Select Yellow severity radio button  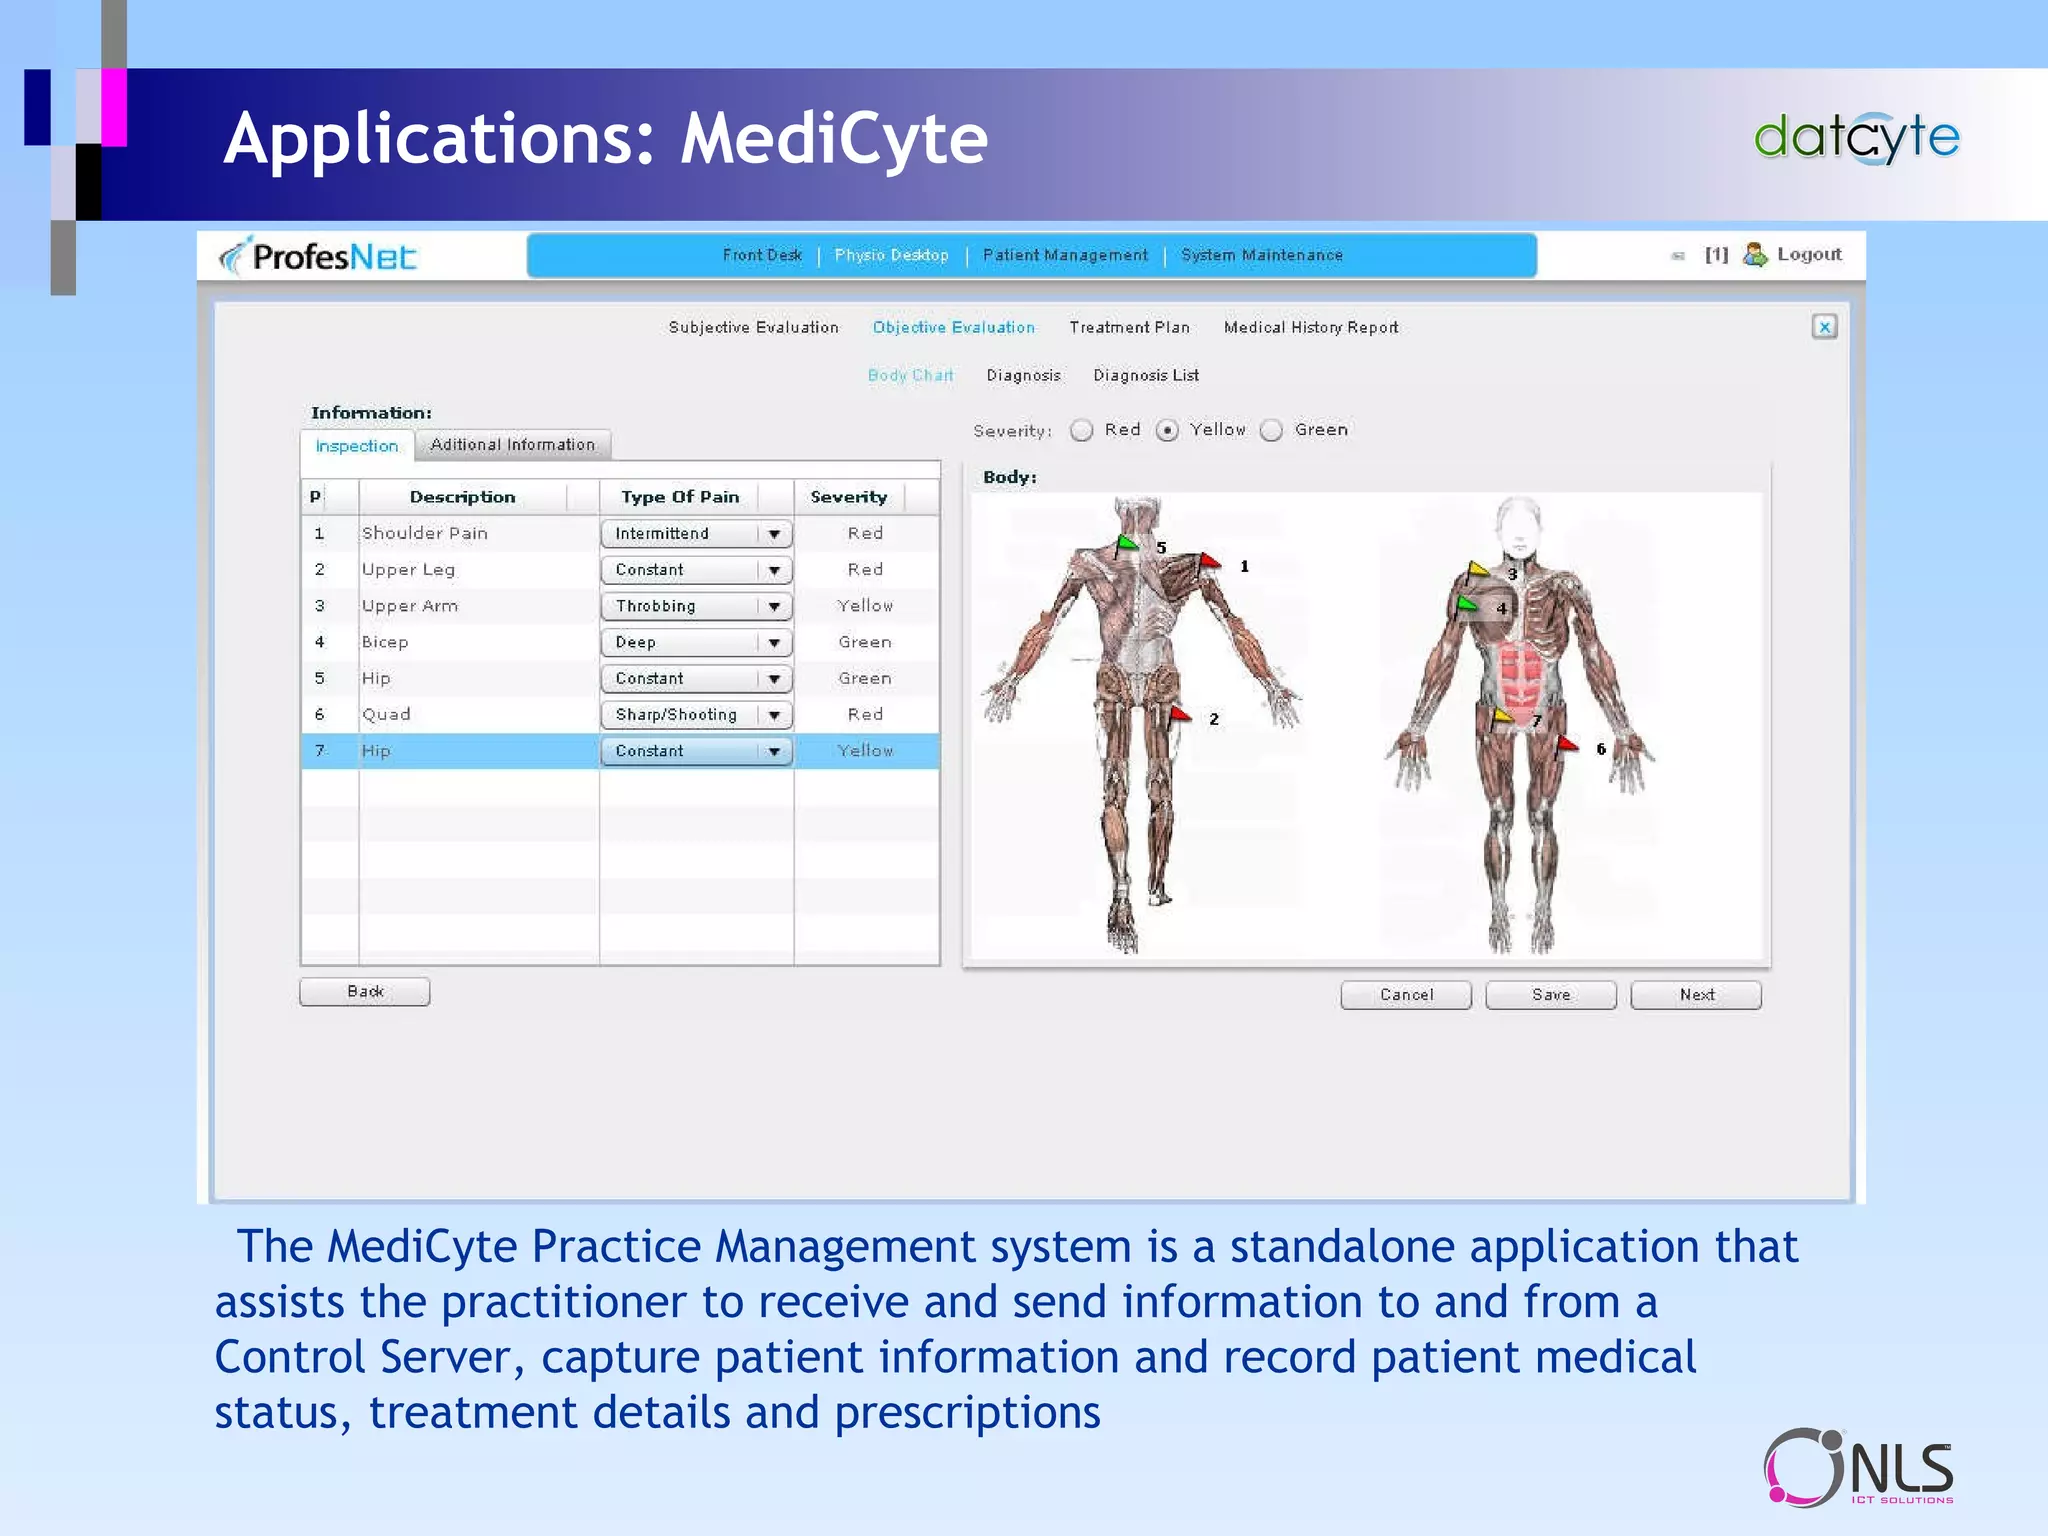[x=1167, y=430]
